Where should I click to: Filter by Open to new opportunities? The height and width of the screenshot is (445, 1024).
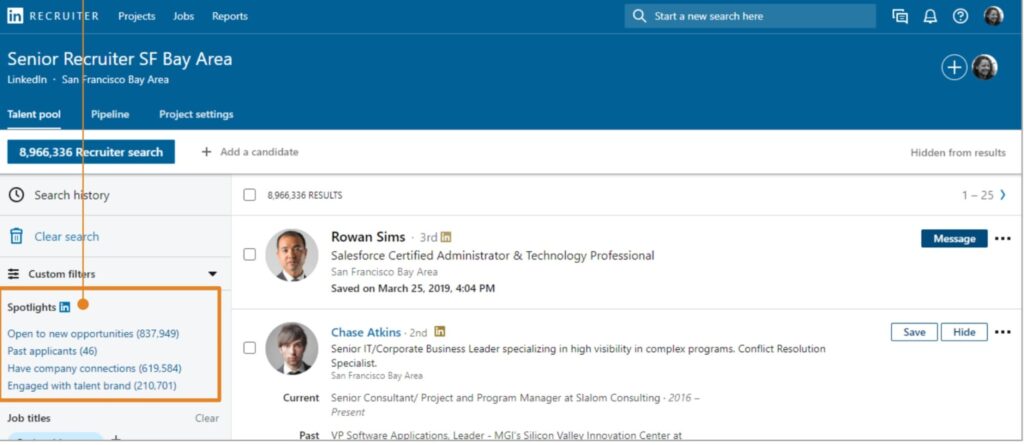point(93,333)
